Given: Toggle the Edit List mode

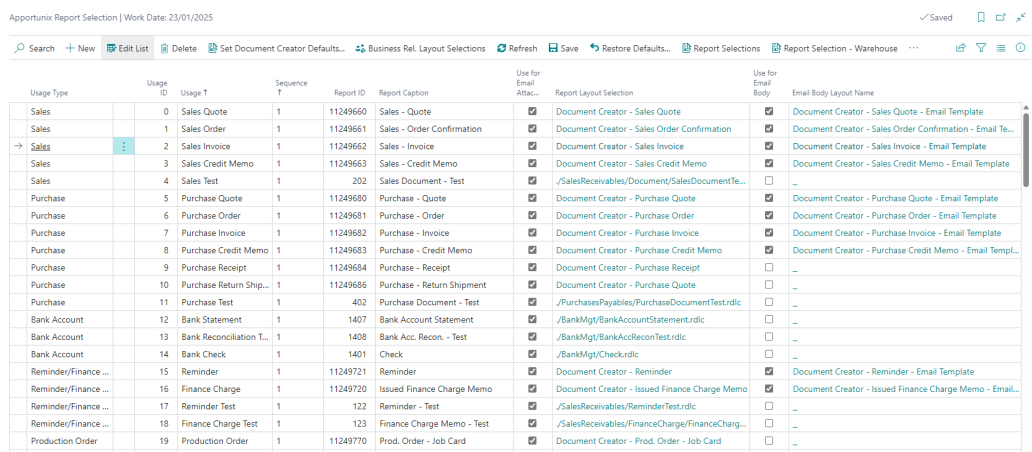Looking at the screenshot, I should 127,48.
